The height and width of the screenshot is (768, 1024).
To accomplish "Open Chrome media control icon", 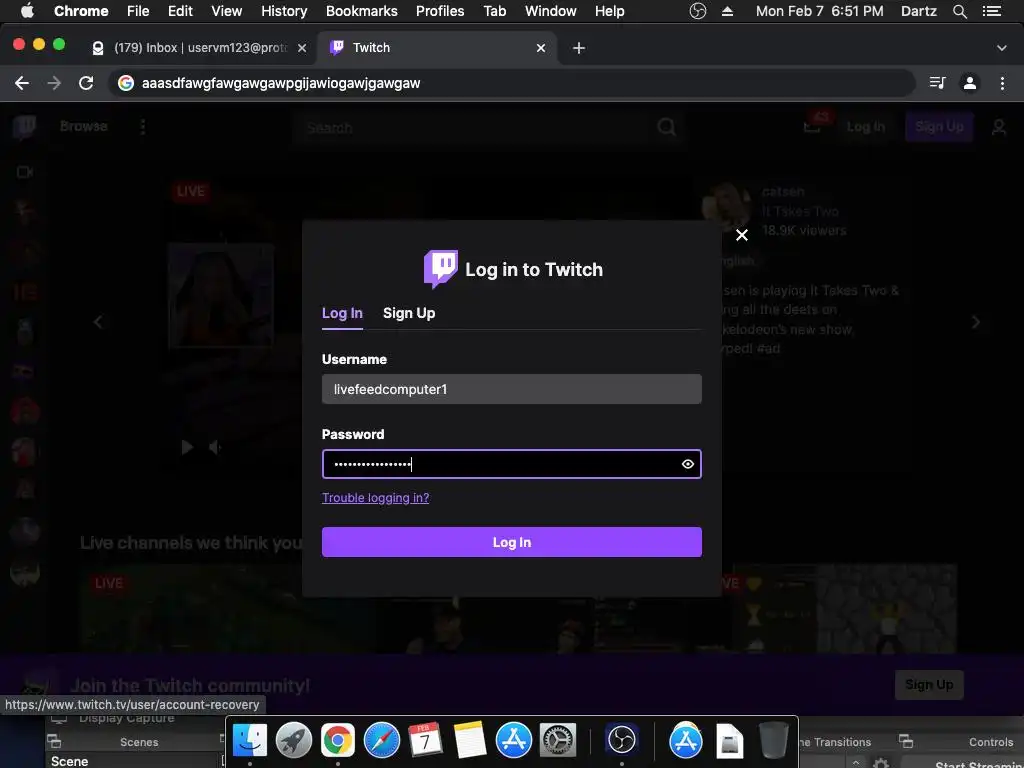I will click(x=937, y=83).
